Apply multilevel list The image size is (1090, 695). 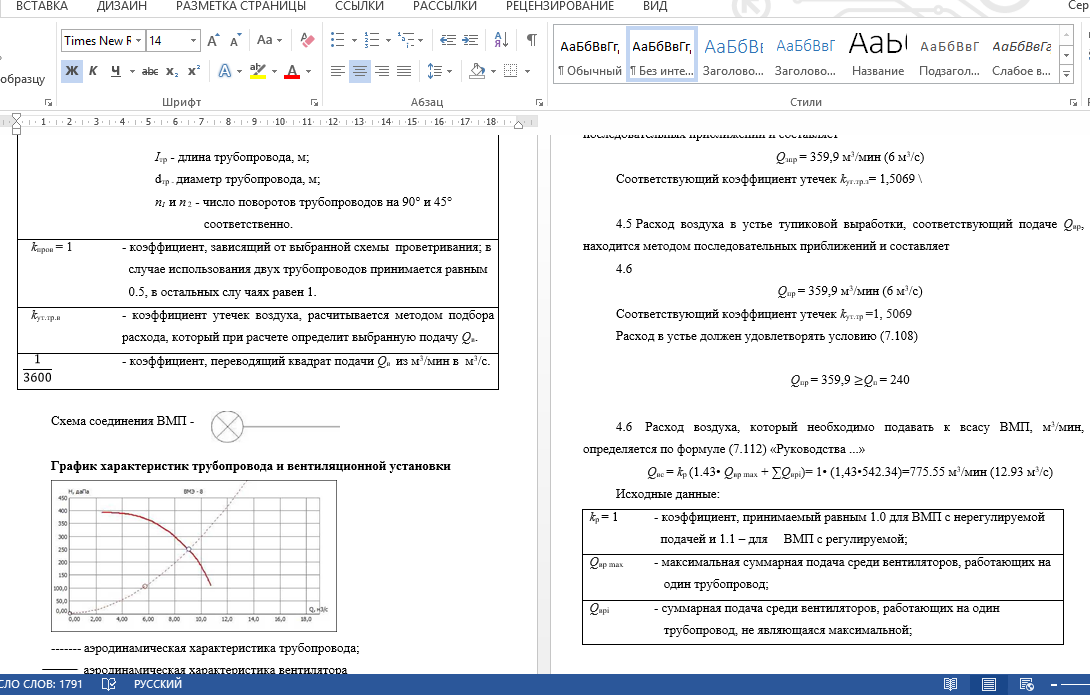click(405, 40)
